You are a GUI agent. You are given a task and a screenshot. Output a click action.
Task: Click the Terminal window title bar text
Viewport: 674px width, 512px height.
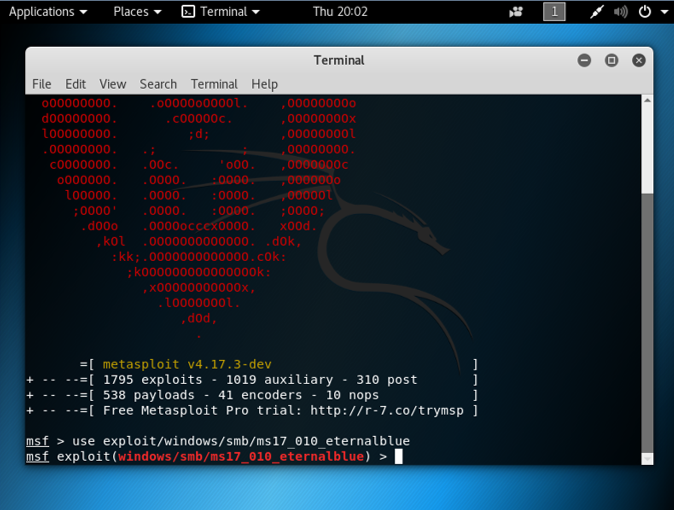(x=339, y=60)
